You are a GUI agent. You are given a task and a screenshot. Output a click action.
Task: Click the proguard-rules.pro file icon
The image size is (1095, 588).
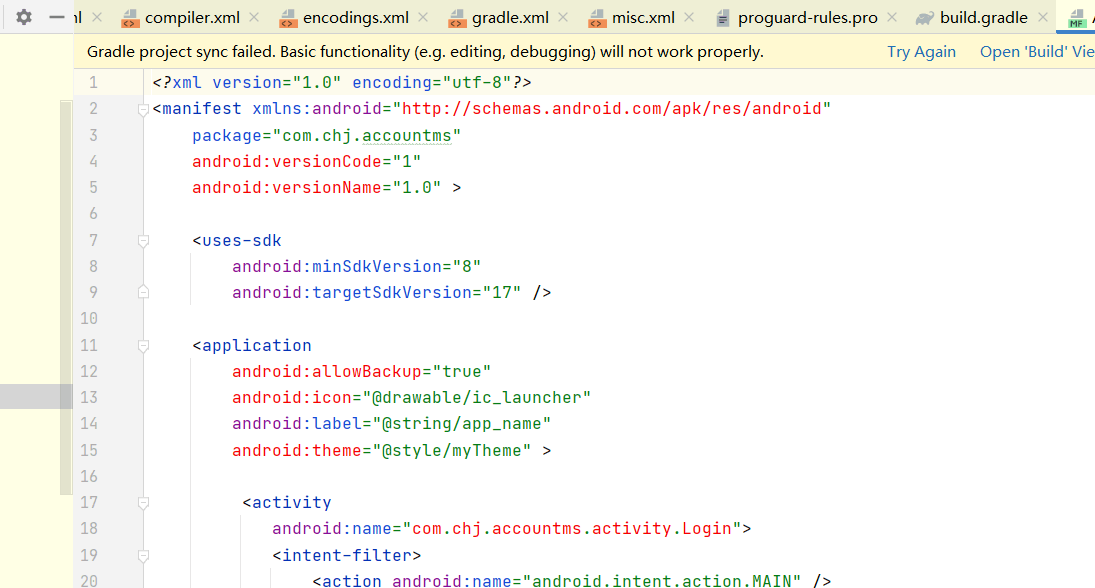723,18
